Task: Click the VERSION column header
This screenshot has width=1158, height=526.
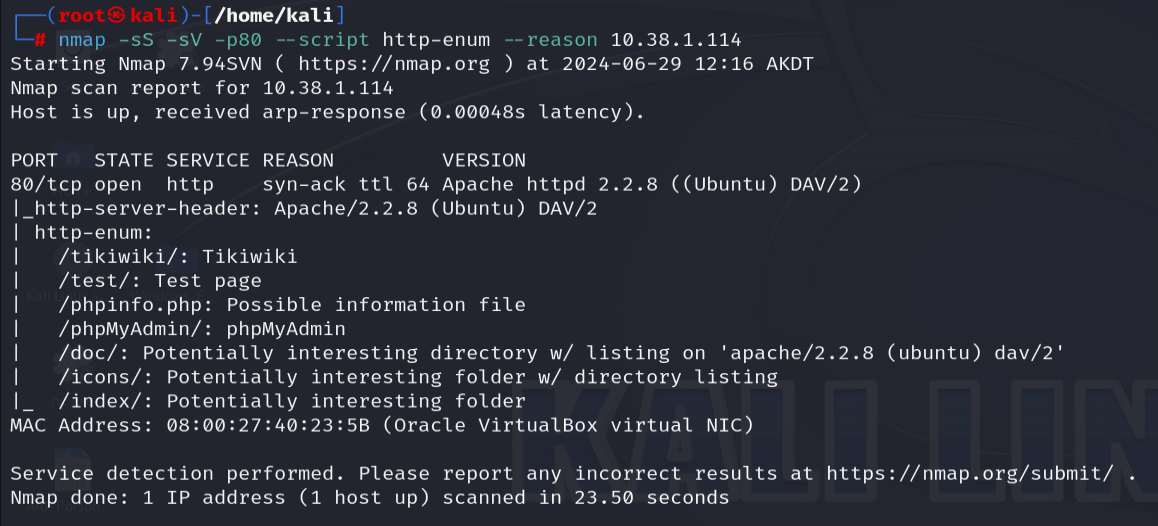Action: [484, 160]
